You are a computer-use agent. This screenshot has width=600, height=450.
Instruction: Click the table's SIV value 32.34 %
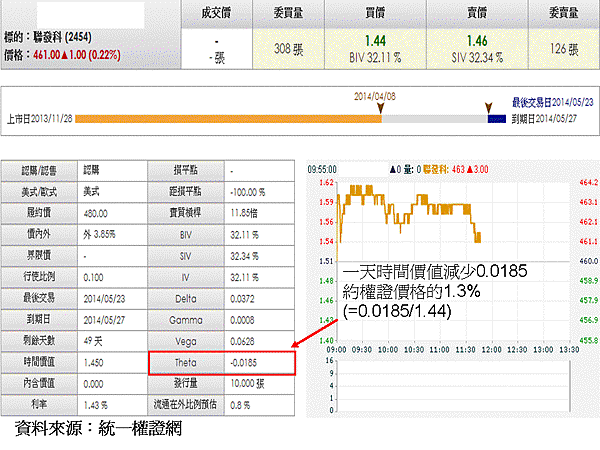(245, 256)
